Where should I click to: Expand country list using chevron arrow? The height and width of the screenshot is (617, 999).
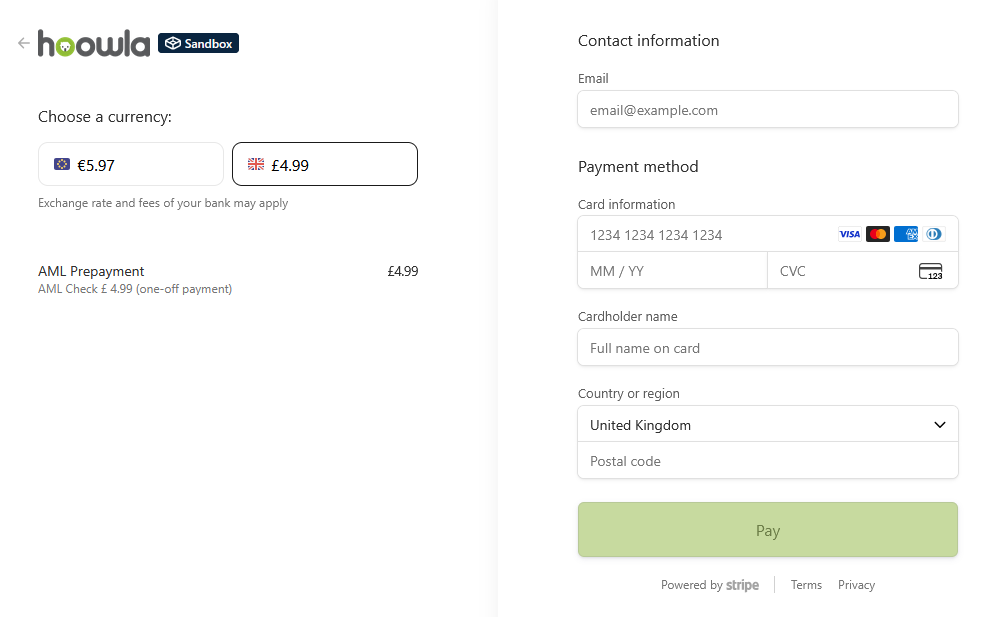tap(939, 424)
